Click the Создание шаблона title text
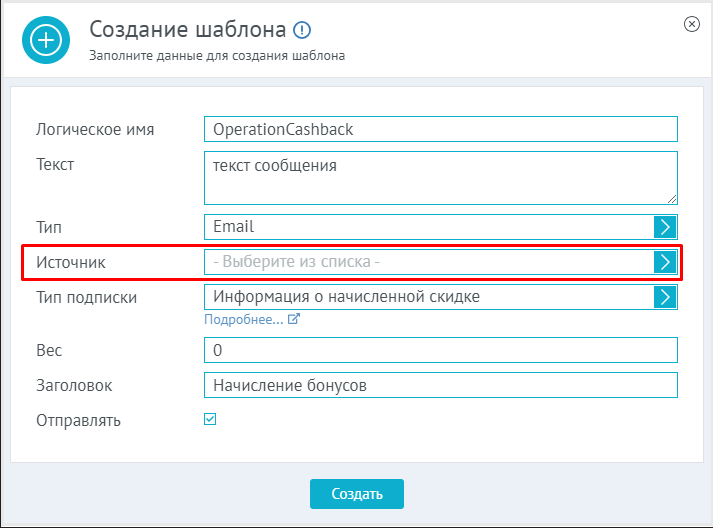This screenshot has width=713, height=528. (x=188, y=30)
